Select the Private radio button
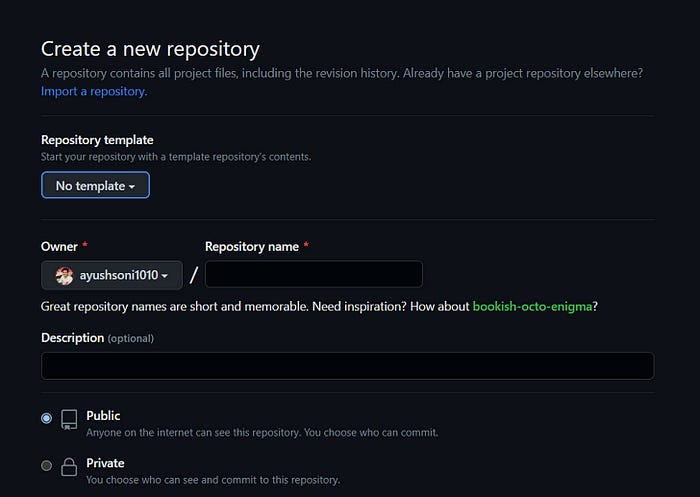 pos(47,466)
